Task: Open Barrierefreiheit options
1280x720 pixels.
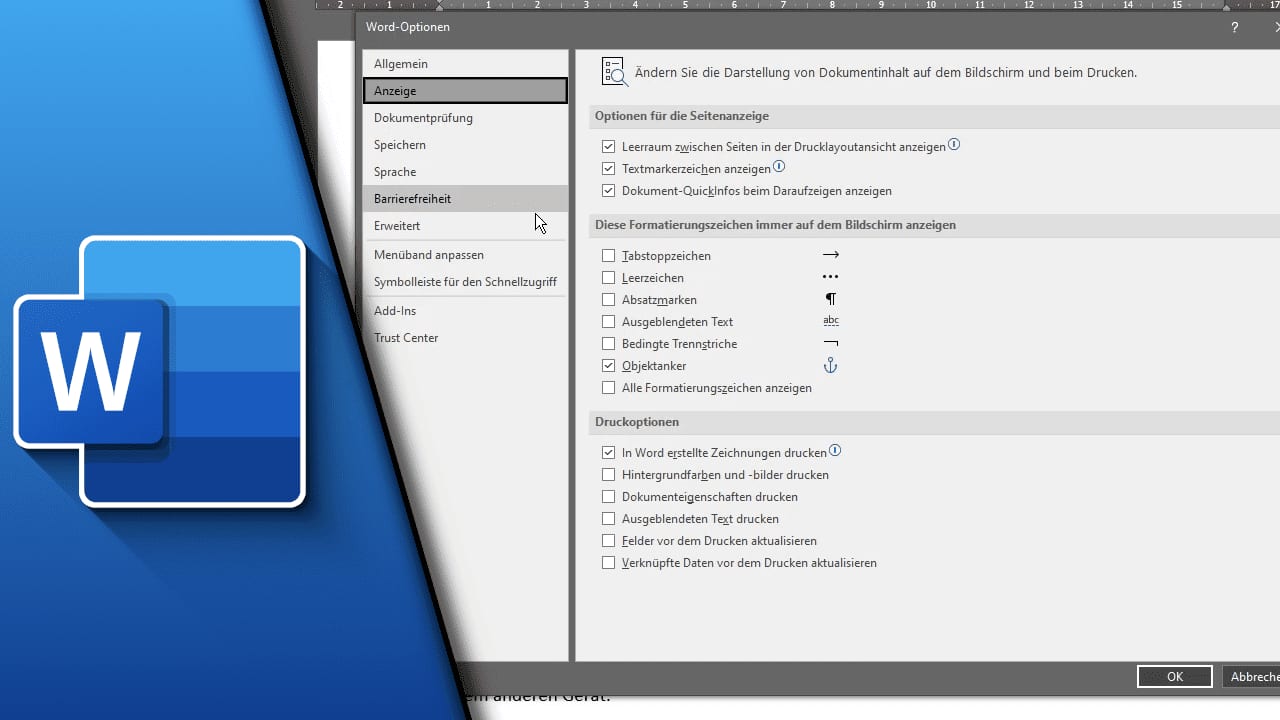Action: [465, 199]
